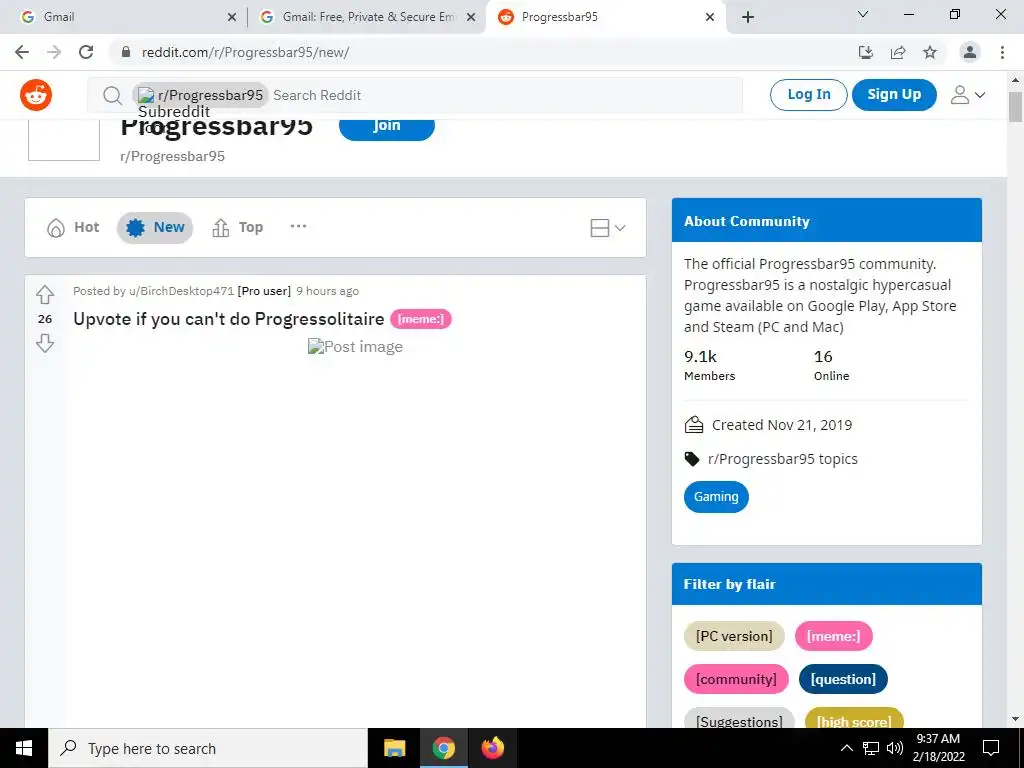
Task: Click the Chrome taskbar icon
Action: [x=443, y=748]
